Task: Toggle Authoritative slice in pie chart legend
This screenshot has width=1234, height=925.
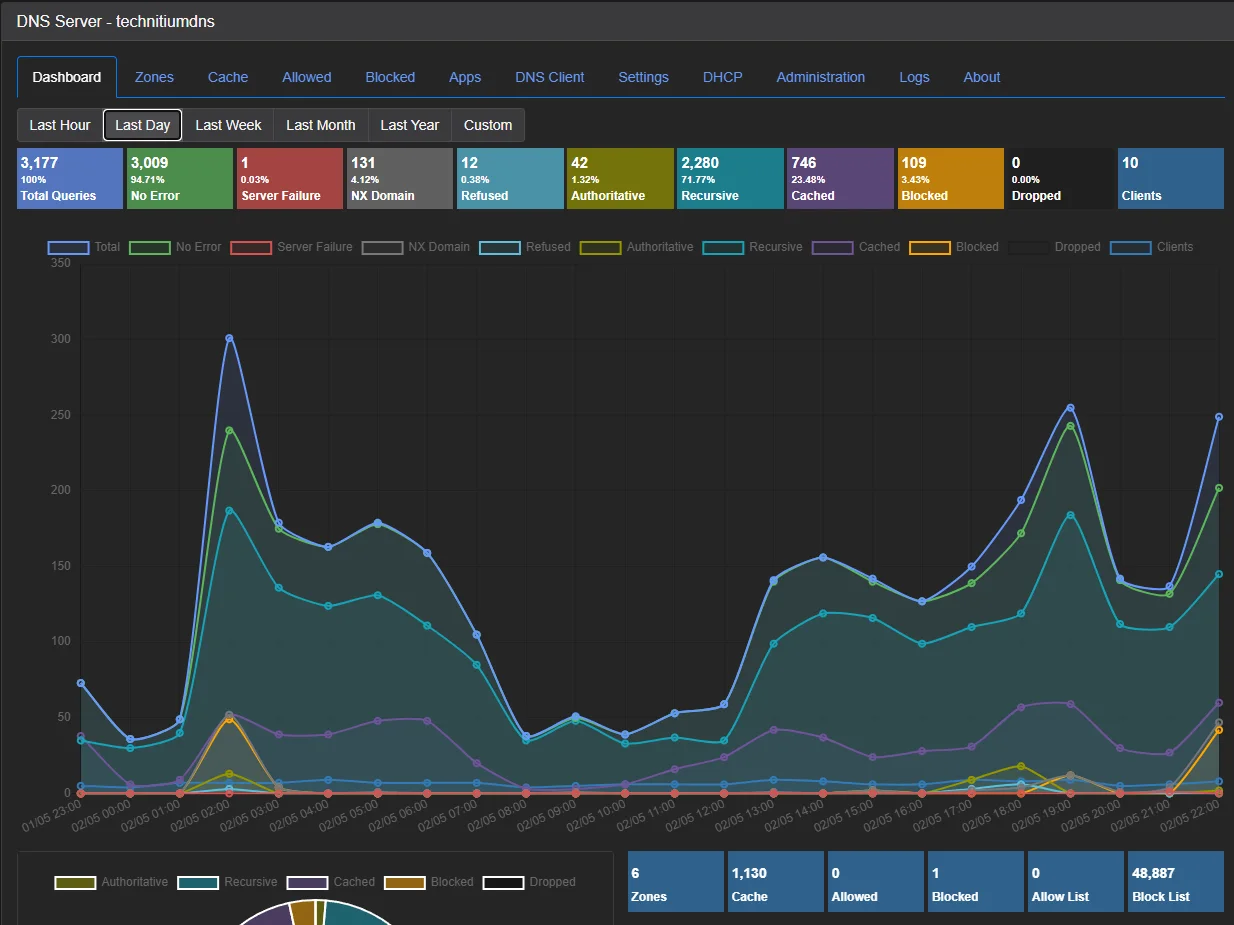Action: tap(112, 882)
